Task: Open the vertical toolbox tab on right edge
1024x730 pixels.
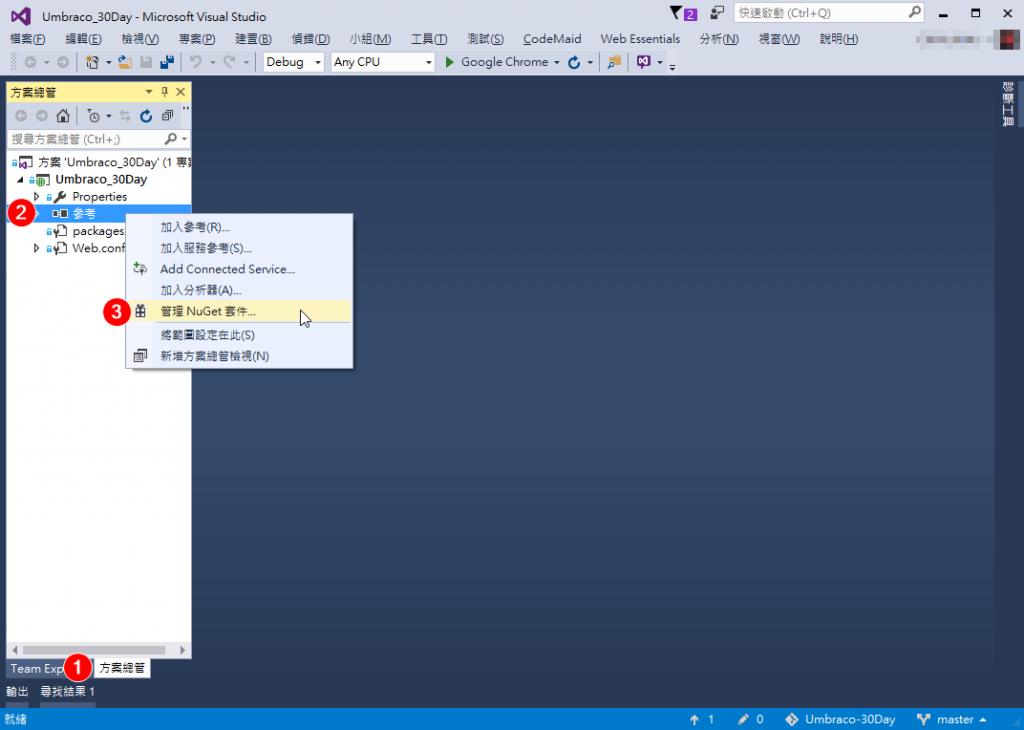Action: (x=1008, y=104)
